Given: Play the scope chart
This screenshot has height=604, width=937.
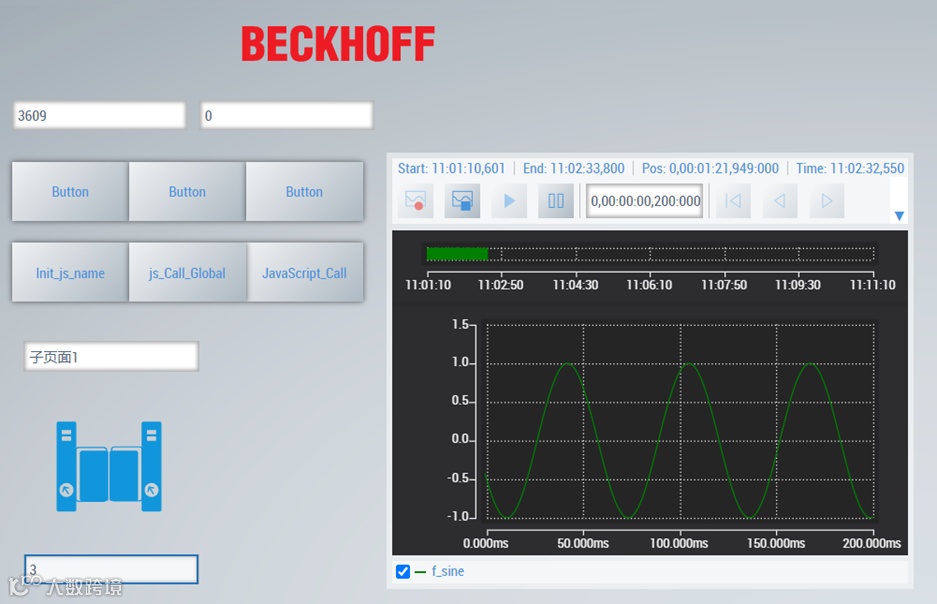Looking at the screenshot, I should [x=509, y=201].
